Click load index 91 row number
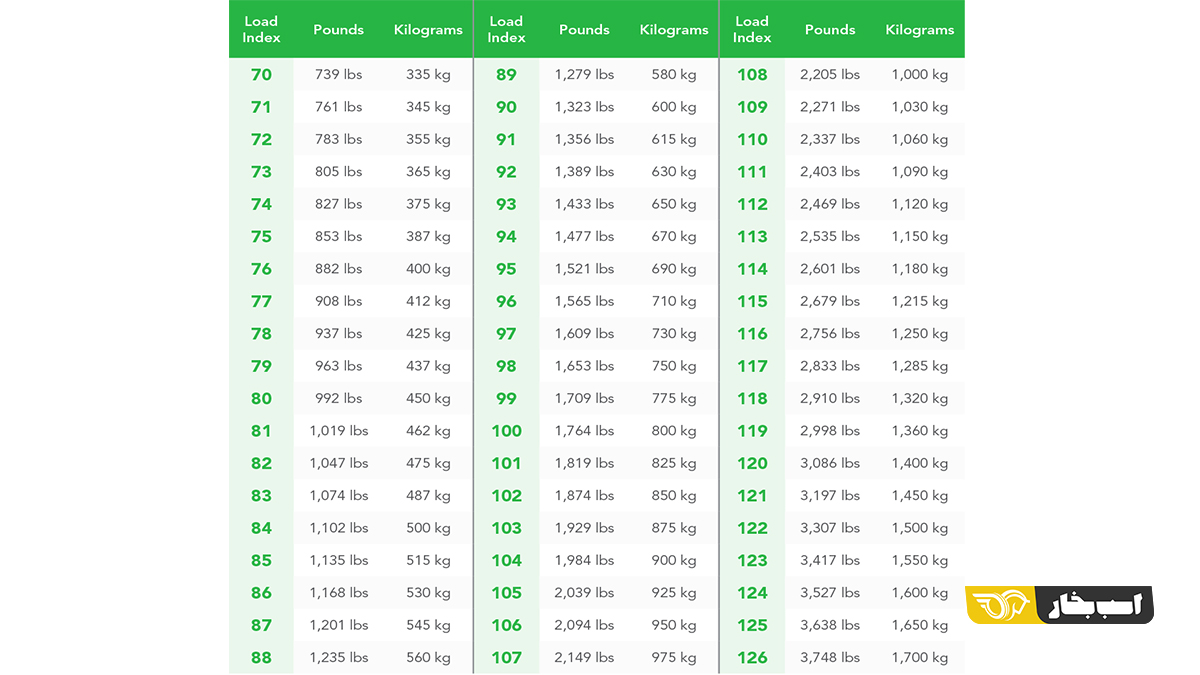 pyautogui.click(x=506, y=140)
